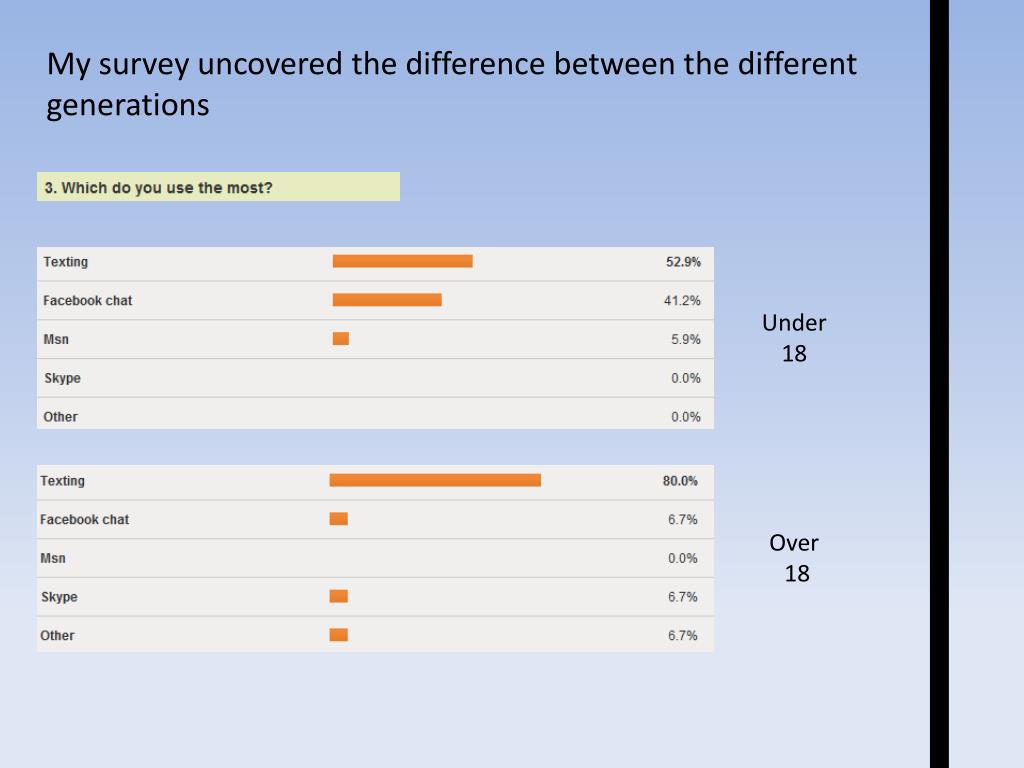
Task: Click the Facebook chat label in Over 18 table
Action: pyautogui.click(x=84, y=519)
